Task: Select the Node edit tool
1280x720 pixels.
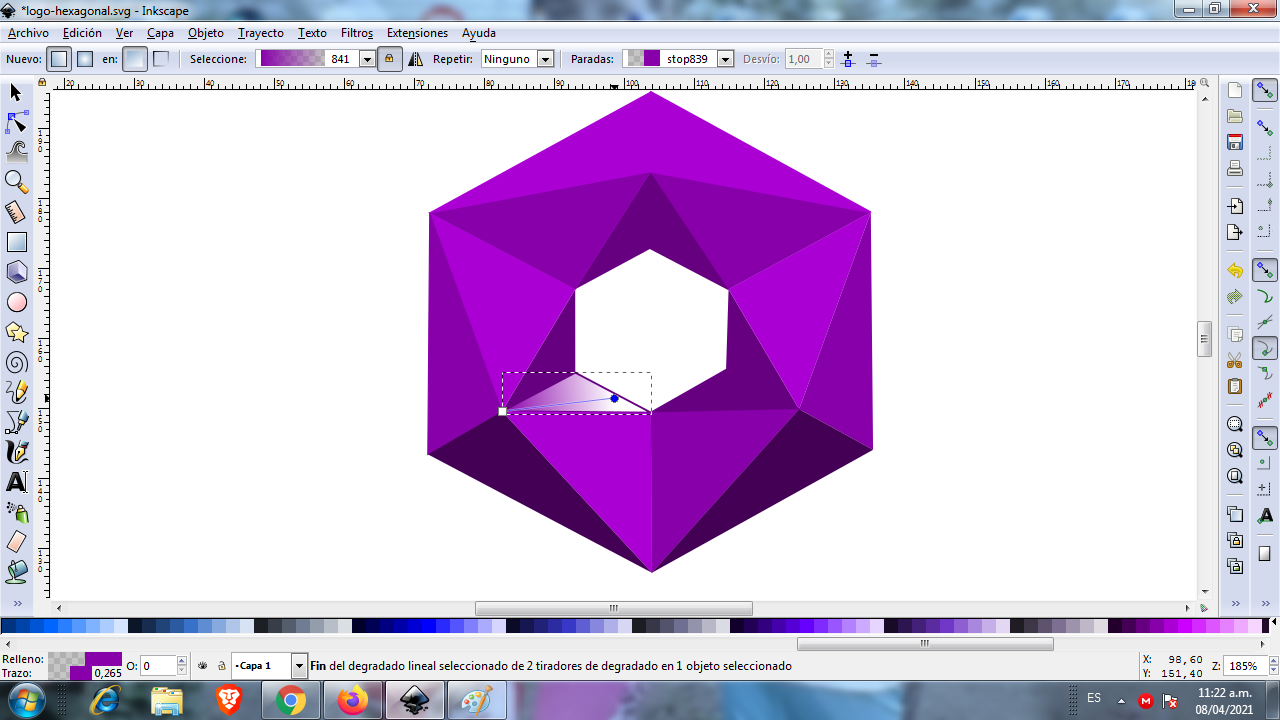Action: click(x=16, y=122)
